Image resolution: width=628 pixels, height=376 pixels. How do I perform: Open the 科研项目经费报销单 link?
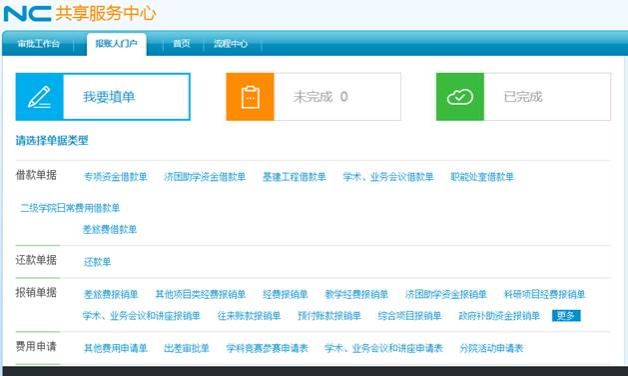(545, 294)
